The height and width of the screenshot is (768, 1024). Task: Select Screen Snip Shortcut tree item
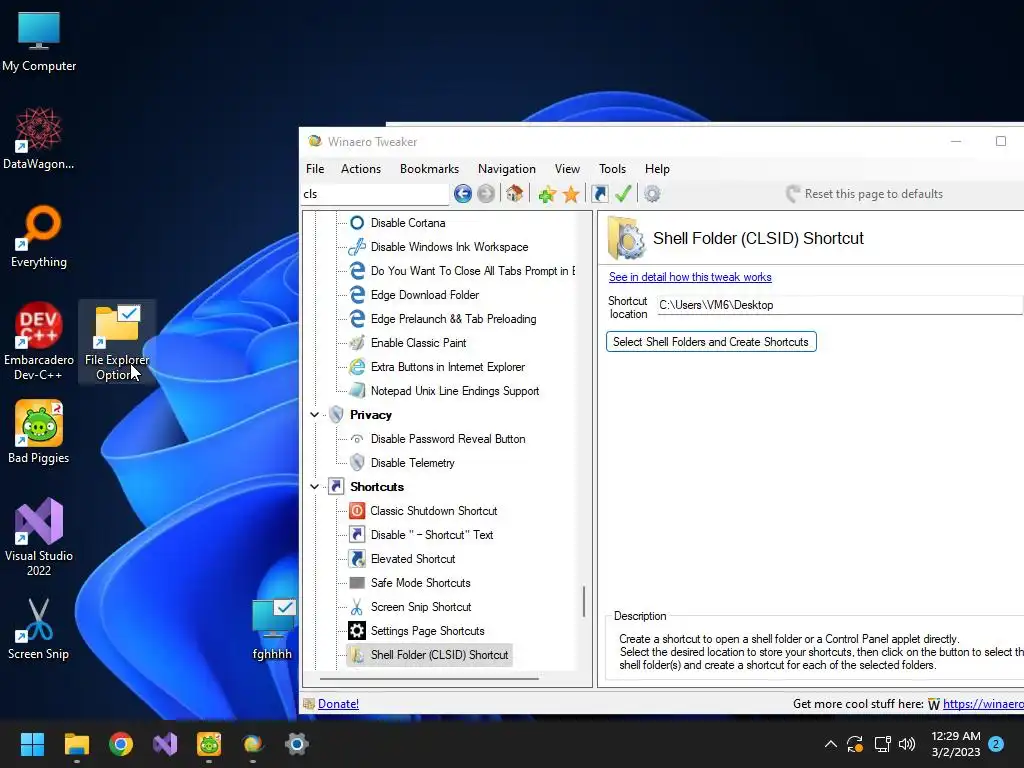421,607
